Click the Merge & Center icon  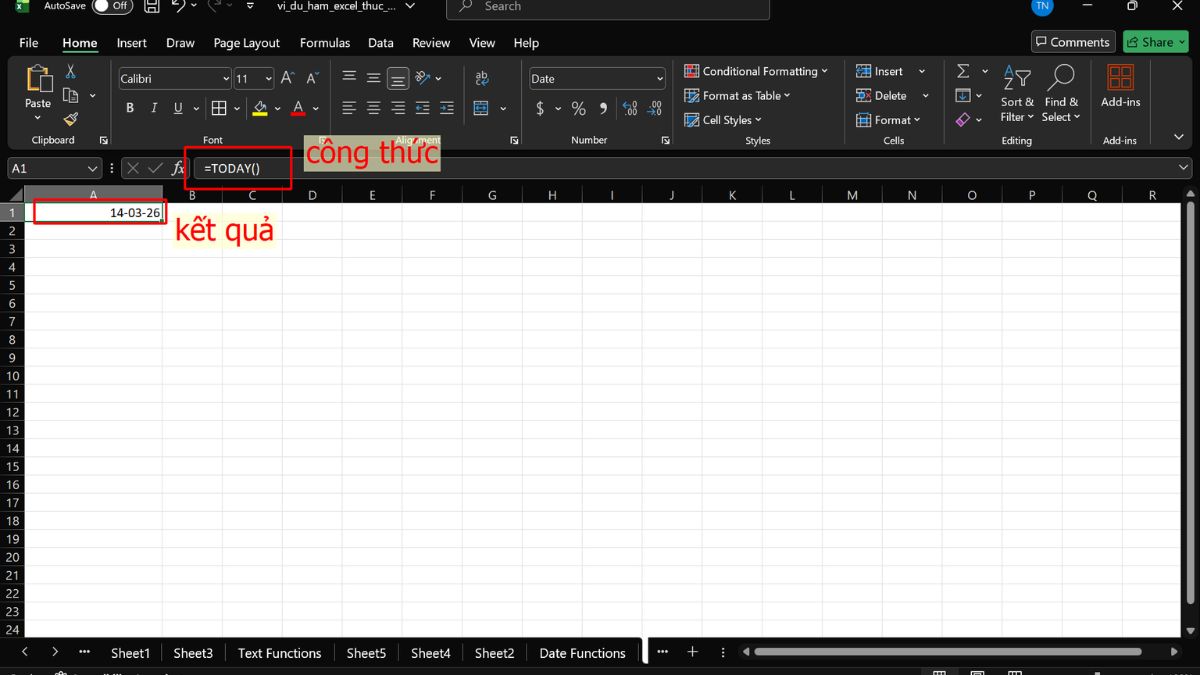click(x=481, y=108)
